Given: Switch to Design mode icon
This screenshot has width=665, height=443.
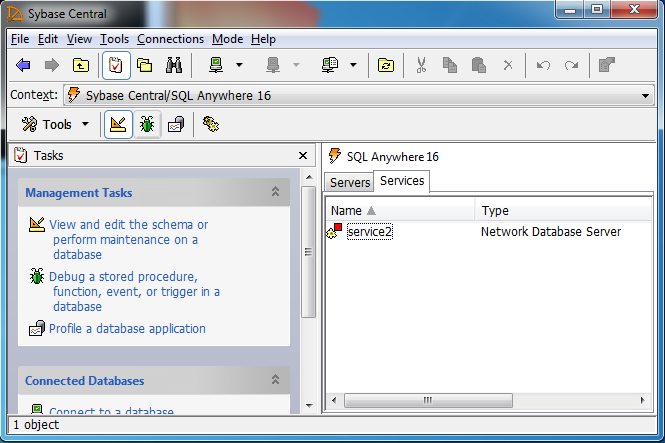Looking at the screenshot, I should point(118,125).
